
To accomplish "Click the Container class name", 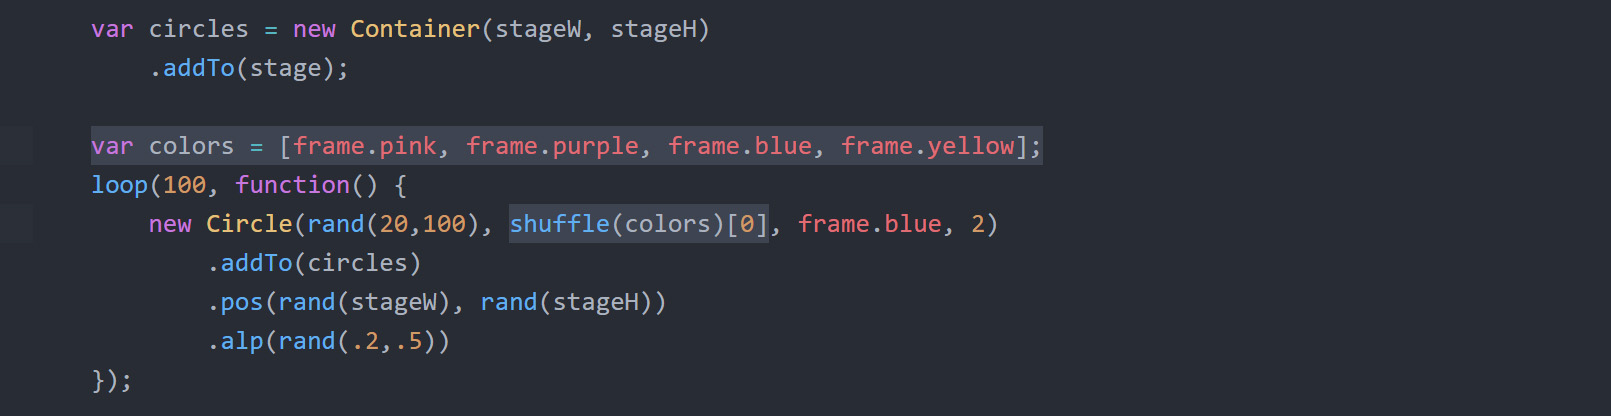I will point(415,29).
